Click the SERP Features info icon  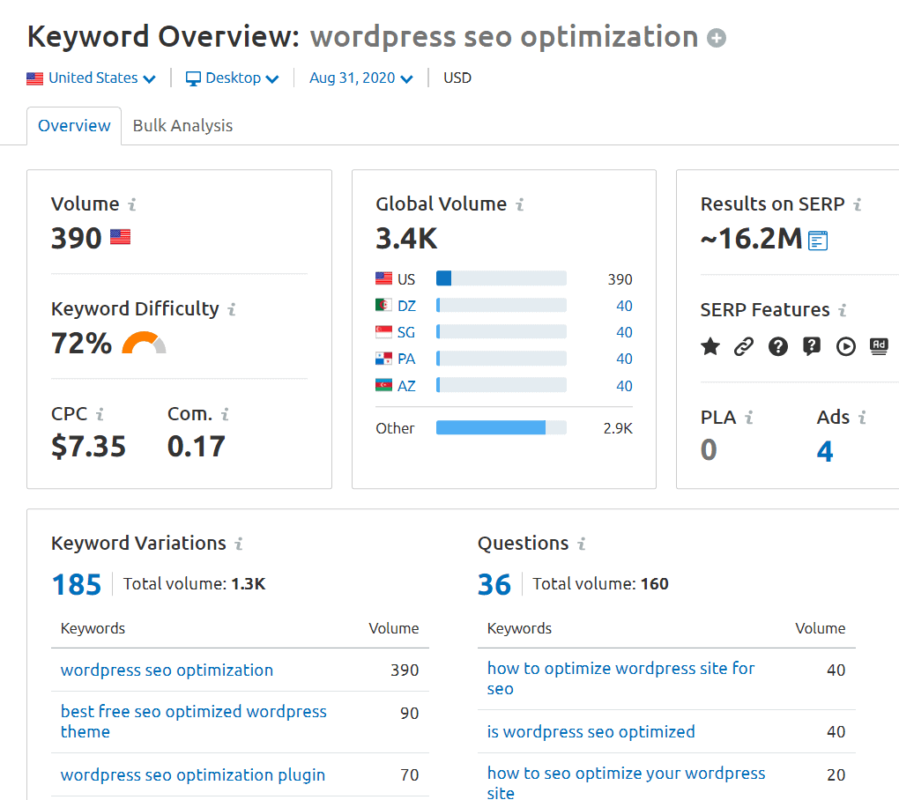(842, 310)
